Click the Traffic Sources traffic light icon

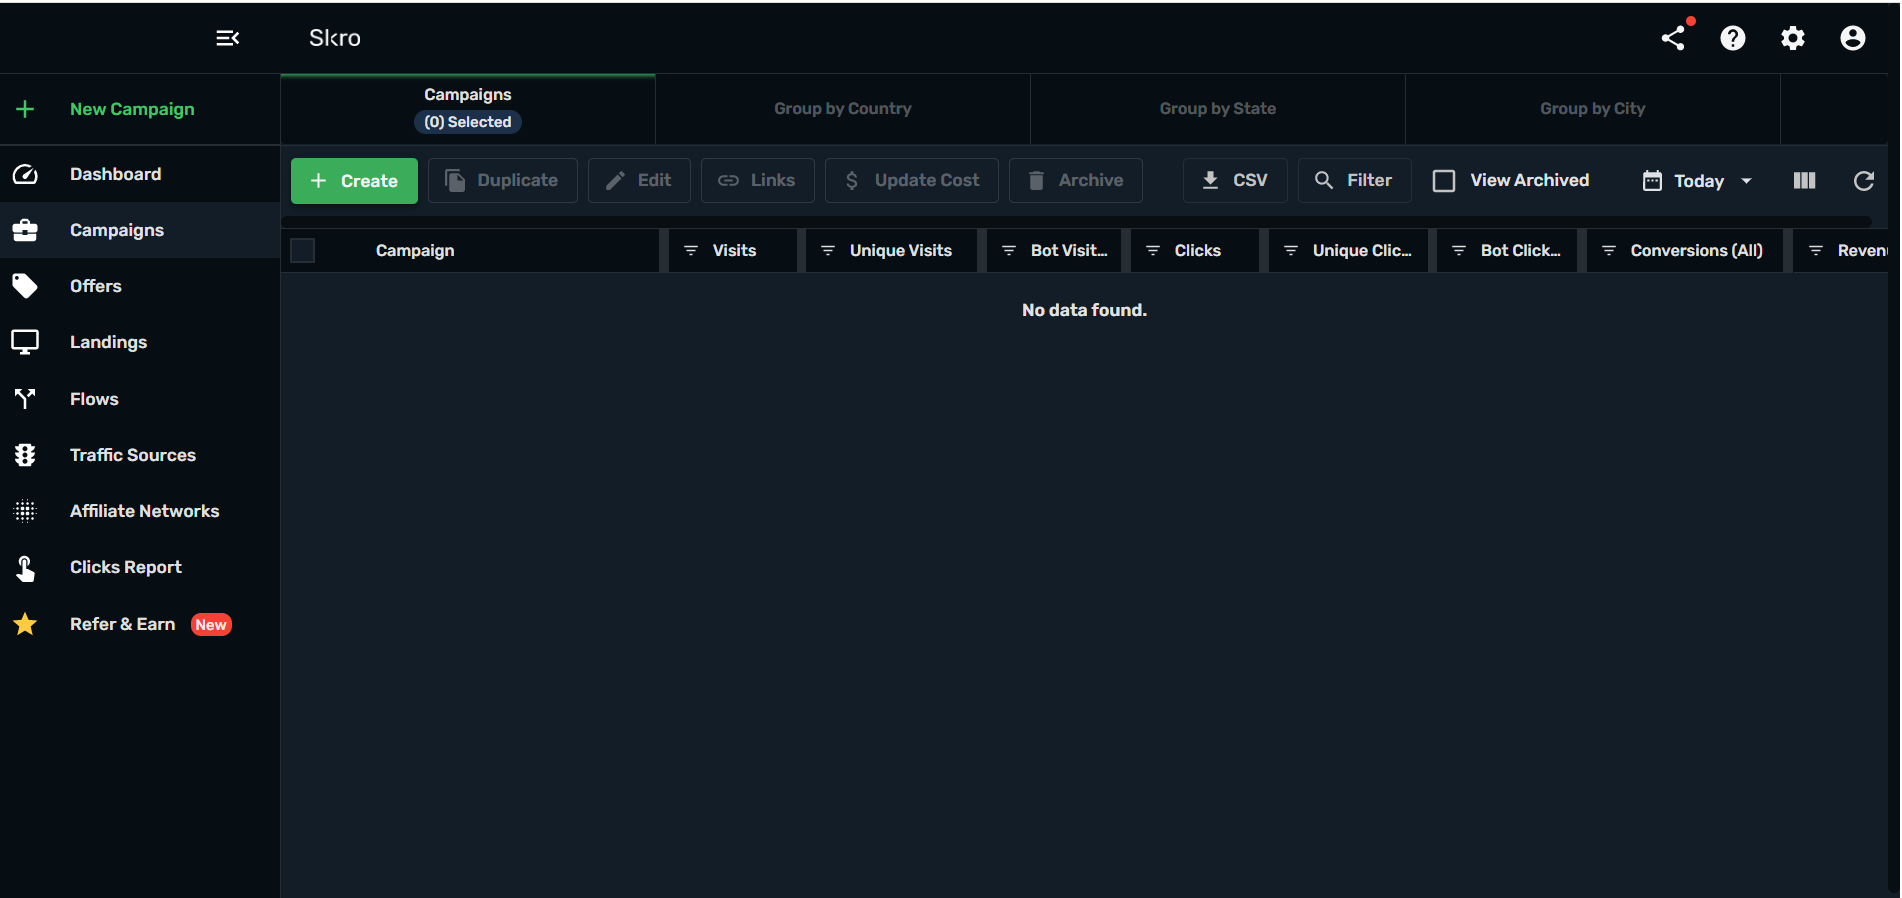tap(25, 455)
